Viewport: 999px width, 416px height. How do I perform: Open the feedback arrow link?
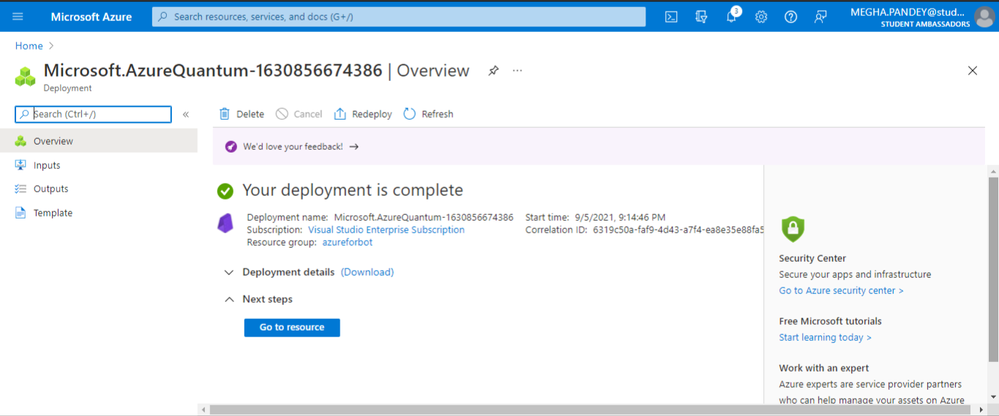[x=354, y=147]
